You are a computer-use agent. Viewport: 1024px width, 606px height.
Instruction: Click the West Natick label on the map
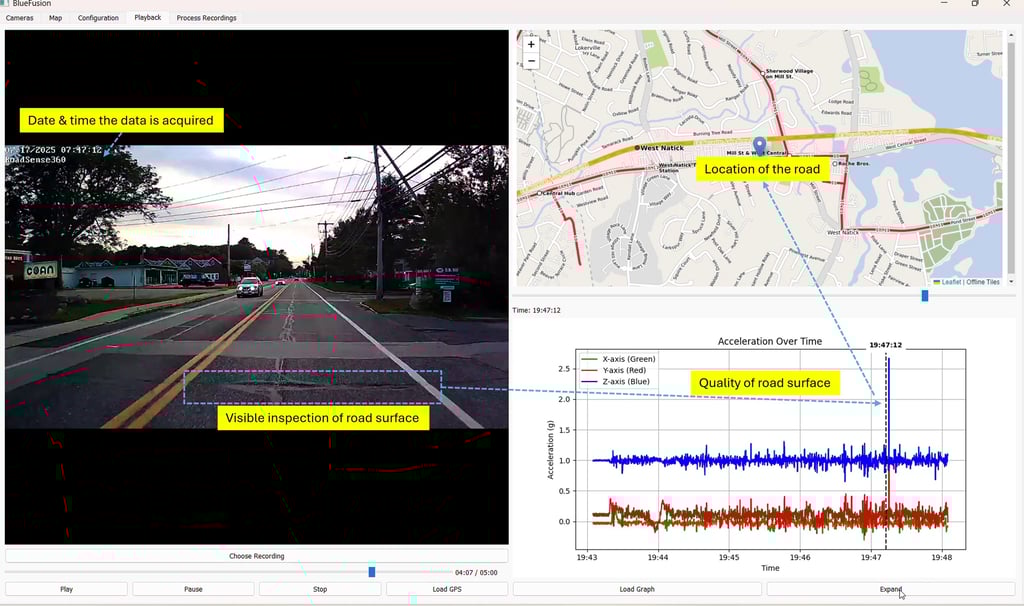pyautogui.click(x=662, y=148)
